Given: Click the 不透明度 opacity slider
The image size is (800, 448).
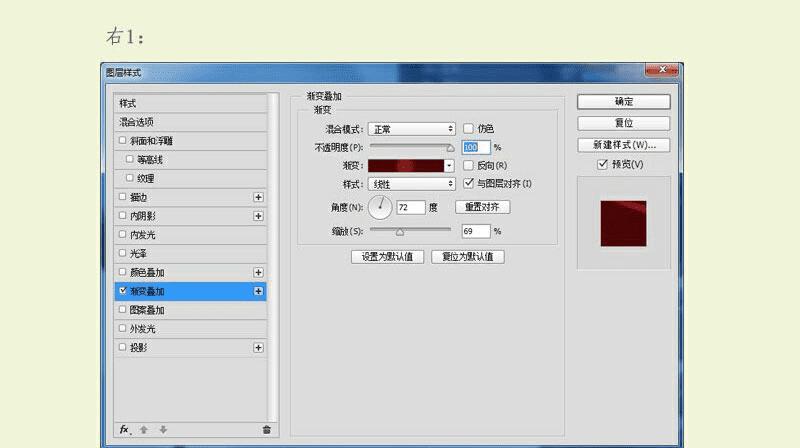Looking at the screenshot, I should (411, 147).
